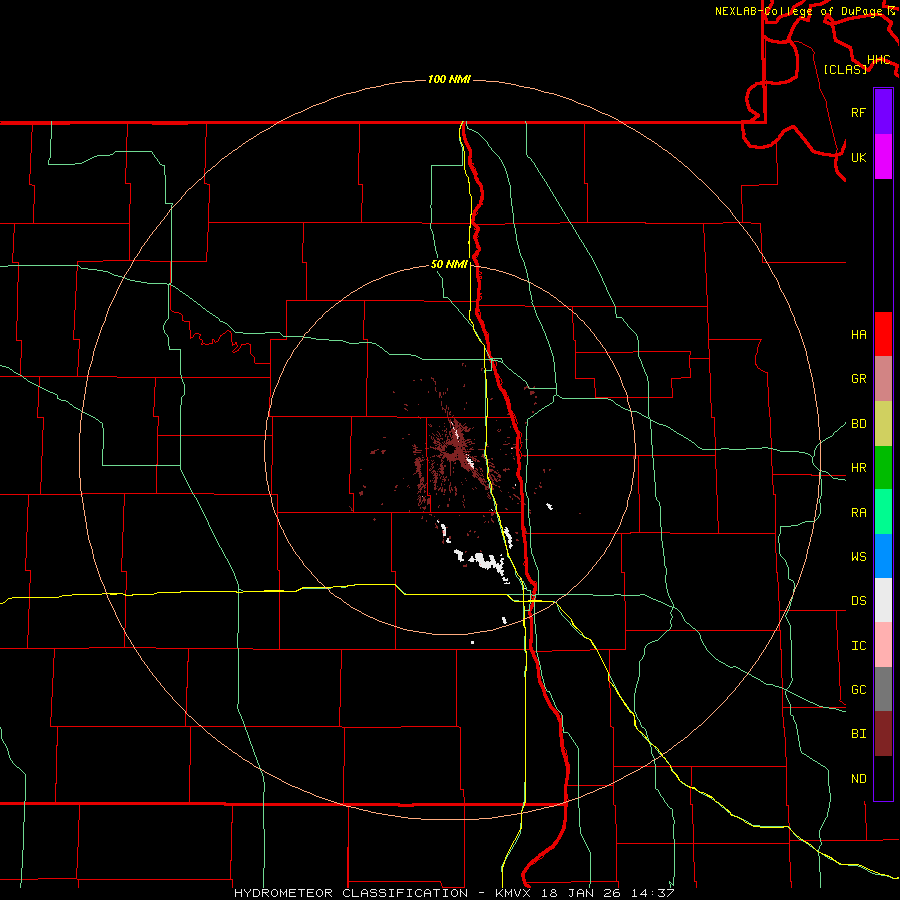This screenshot has height=900, width=900.
Task: Click the mint green RA swatch
Action: 883,511
